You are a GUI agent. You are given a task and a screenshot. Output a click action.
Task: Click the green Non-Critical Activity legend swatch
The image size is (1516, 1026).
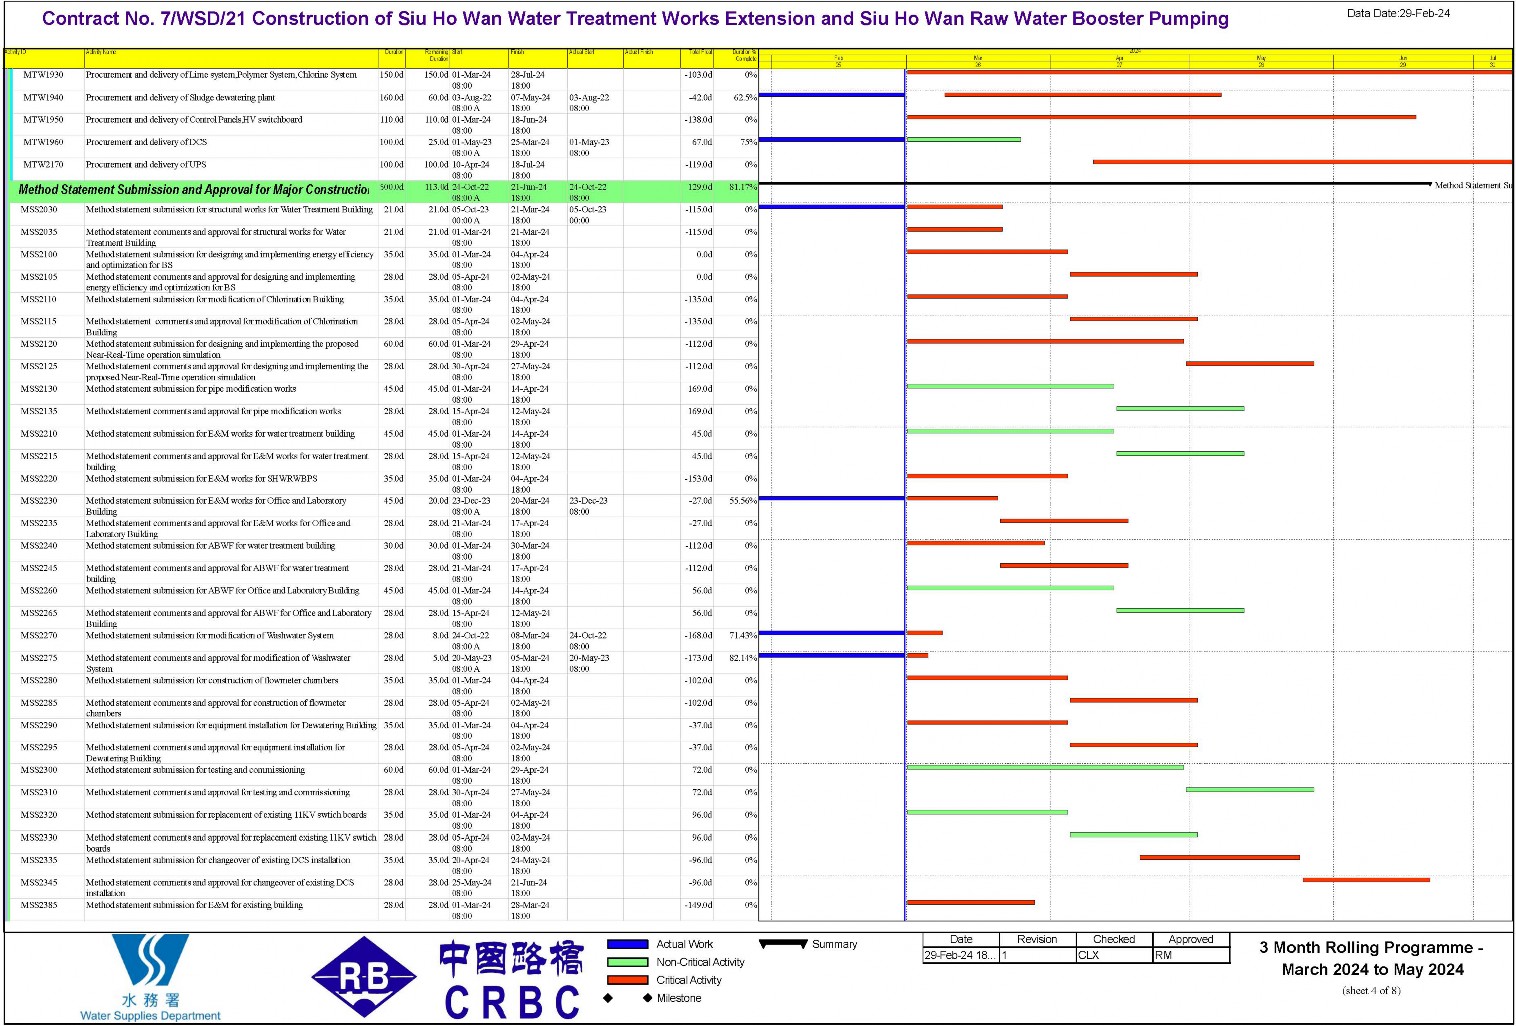pos(627,962)
